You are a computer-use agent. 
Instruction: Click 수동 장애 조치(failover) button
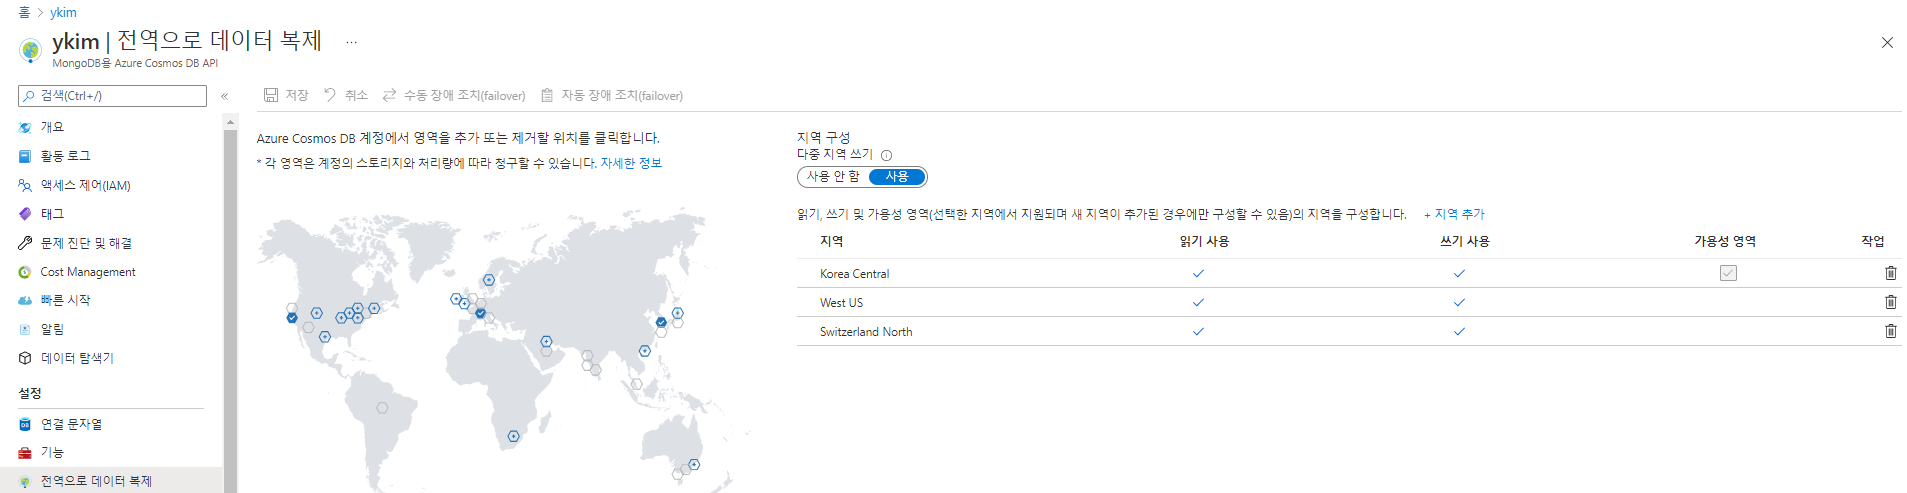point(454,95)
